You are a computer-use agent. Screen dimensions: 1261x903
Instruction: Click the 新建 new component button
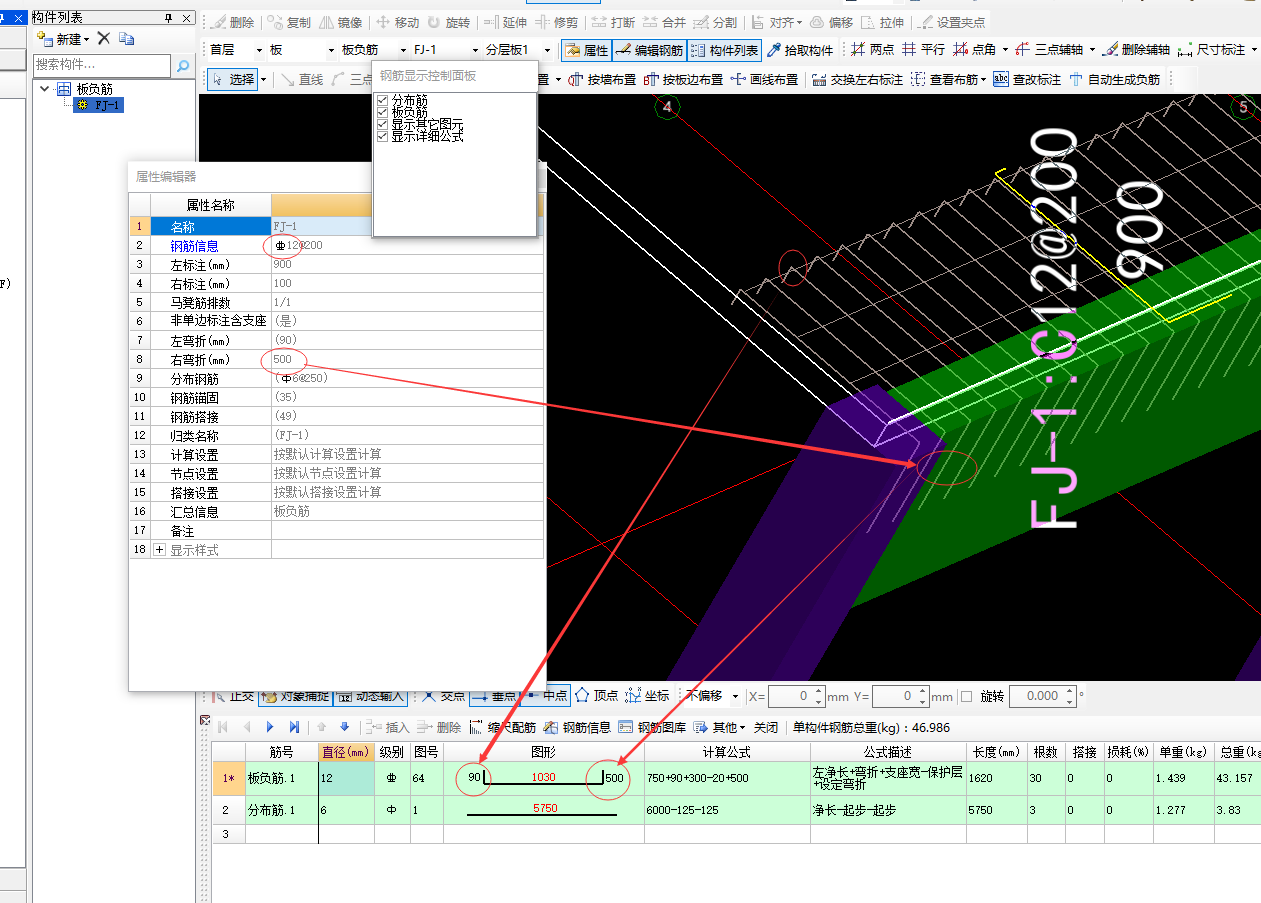click(x=63, y=39)
